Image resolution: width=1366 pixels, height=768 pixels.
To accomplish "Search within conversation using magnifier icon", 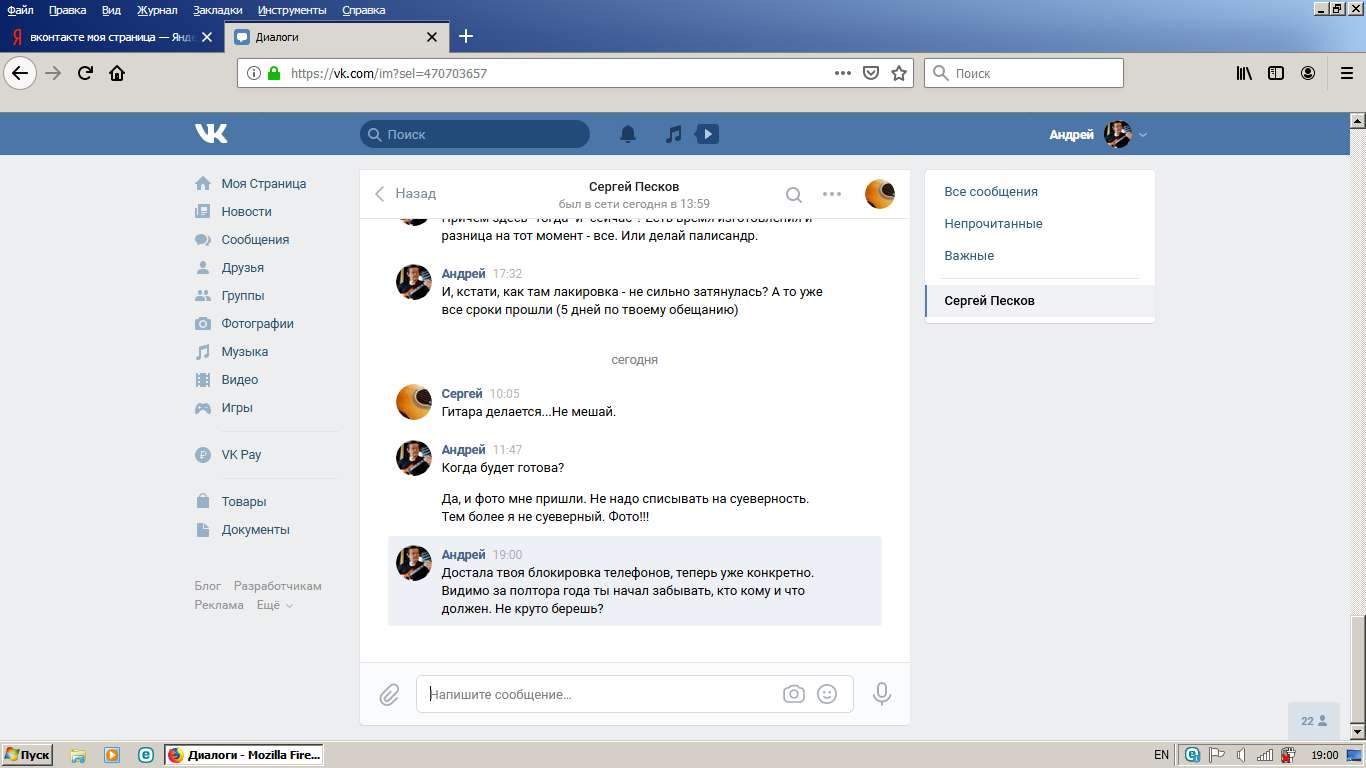I will click(793, 194).
